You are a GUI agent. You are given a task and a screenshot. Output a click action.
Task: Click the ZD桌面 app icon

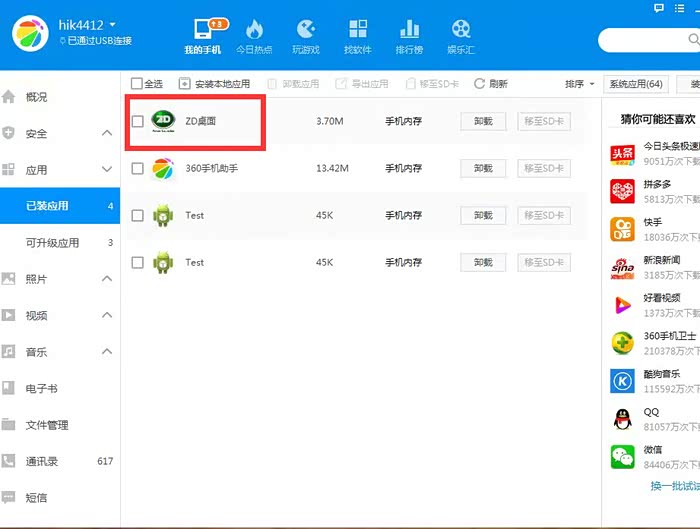coord(163,121)
